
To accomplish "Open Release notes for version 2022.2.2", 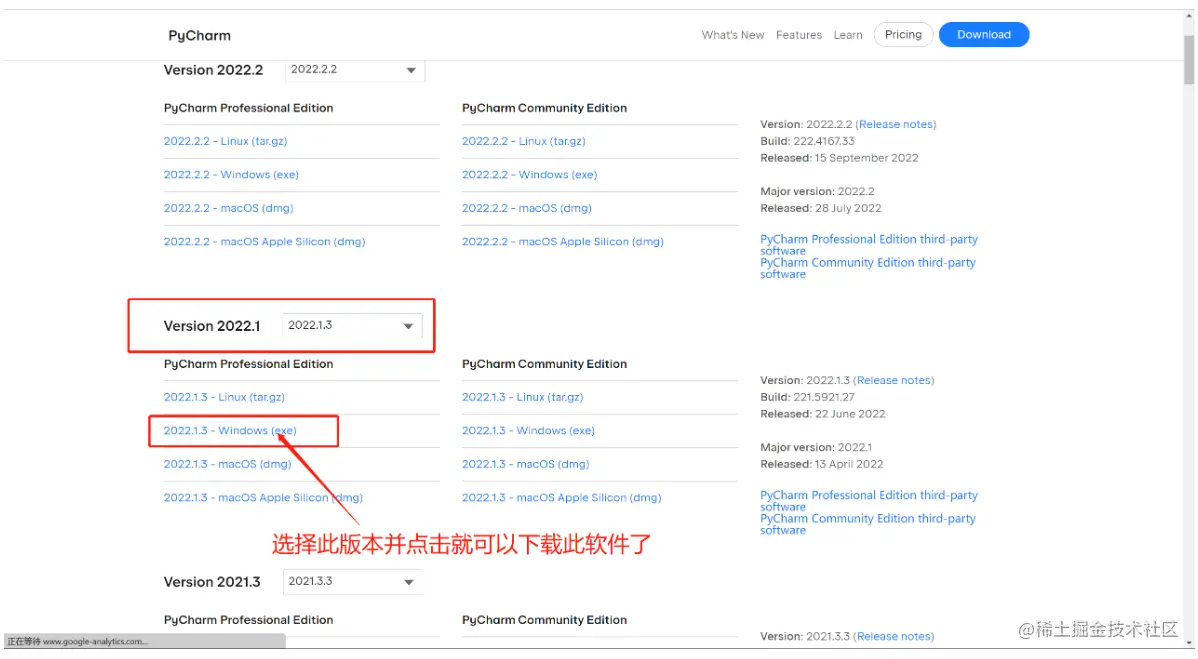I will pyautogui.click(x=895, y=124).
